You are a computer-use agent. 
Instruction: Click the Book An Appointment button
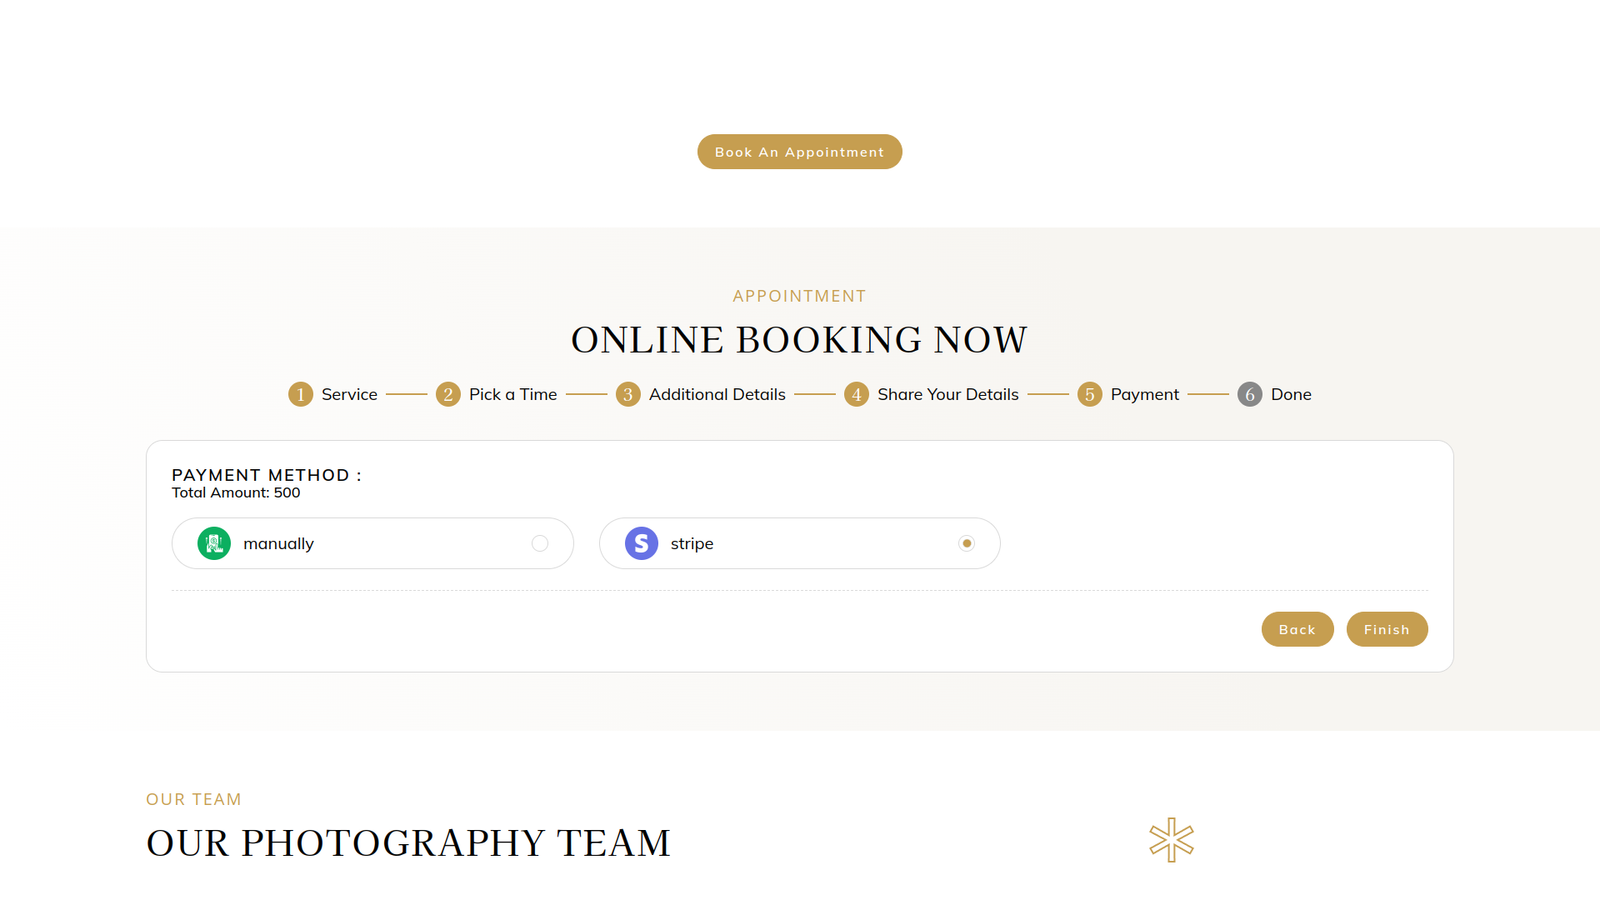(x=799, y=152)
